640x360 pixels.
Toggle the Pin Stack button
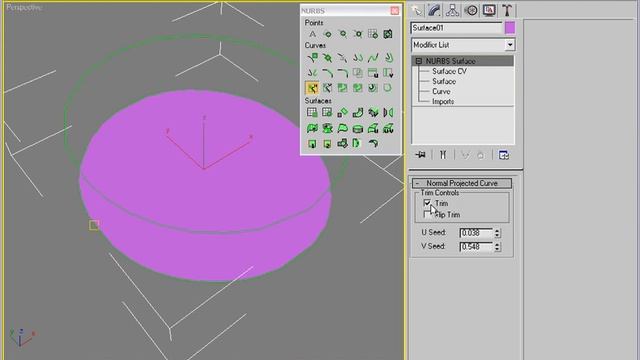tap(420, 155)
